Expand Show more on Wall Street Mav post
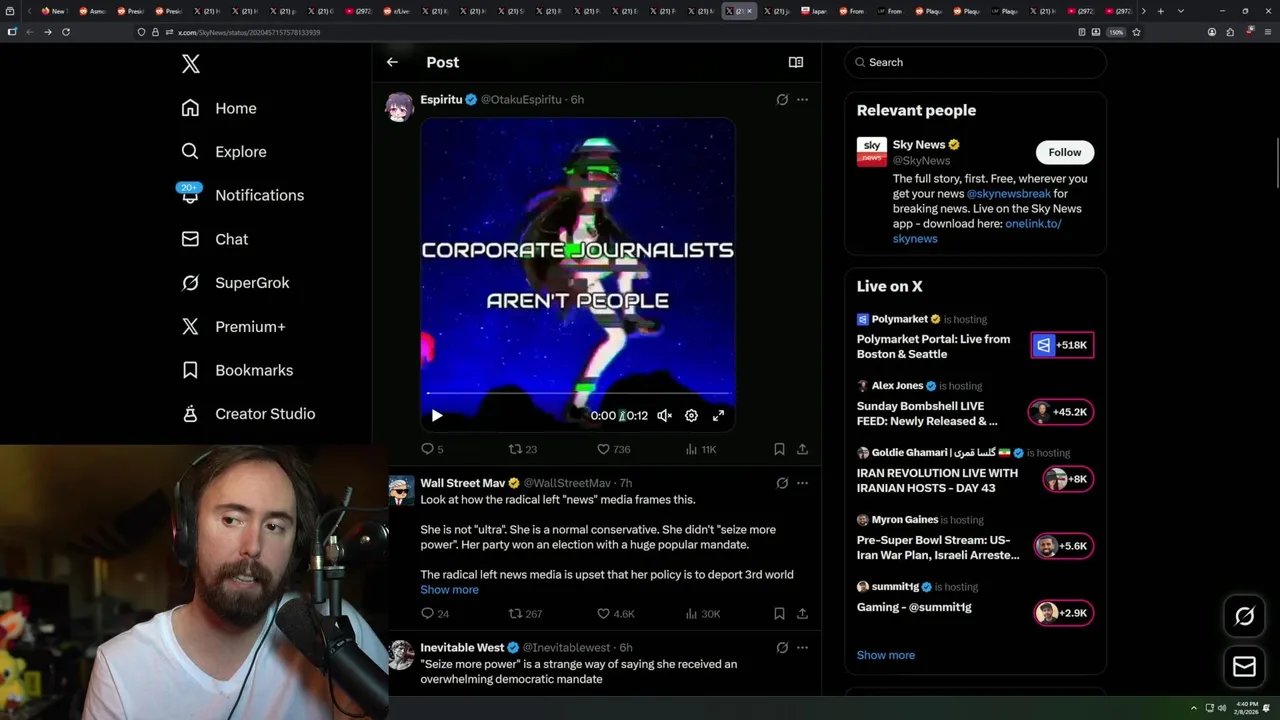 (449, 589)
